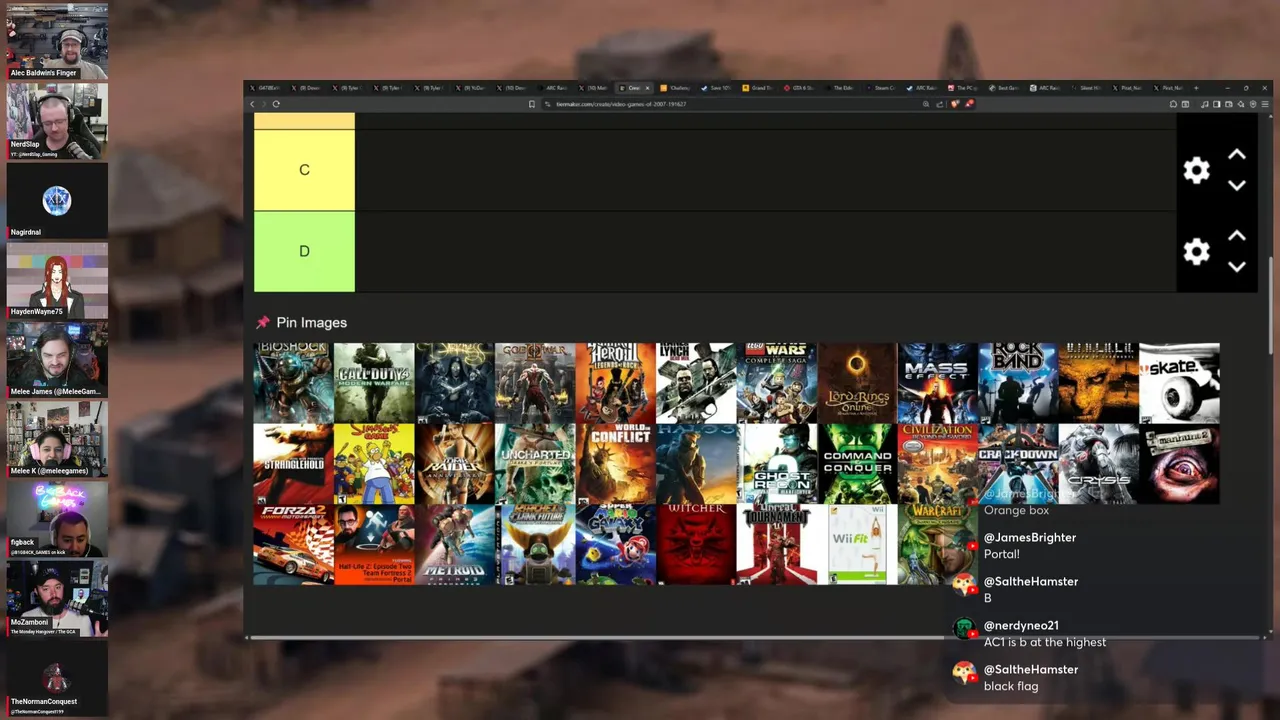Click @nerdyneo21 chat username
This screenshot has width=1280, height=720.
[1021, 625]
